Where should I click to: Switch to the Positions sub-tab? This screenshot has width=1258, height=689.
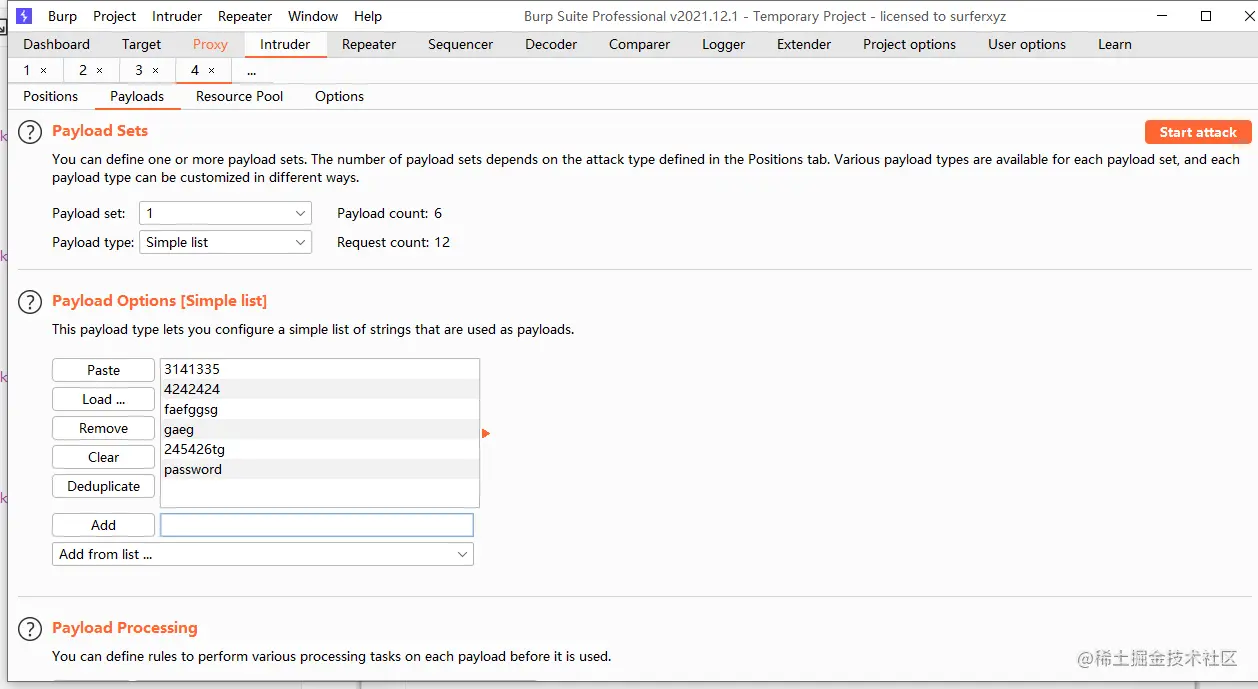(x=51, y=96)
